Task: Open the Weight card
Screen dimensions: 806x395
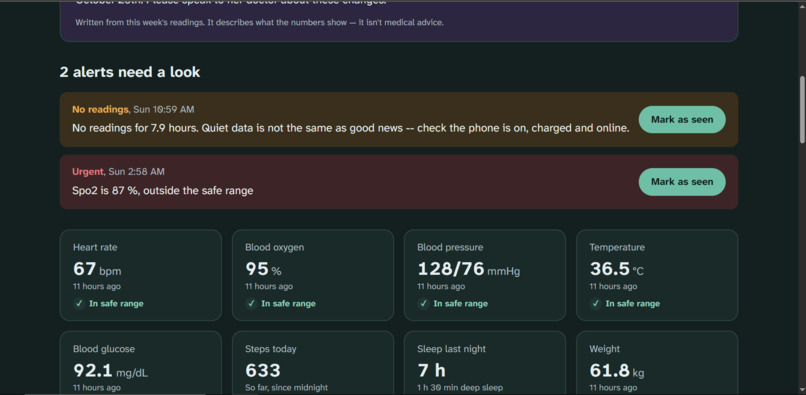Action: [657, 363]
